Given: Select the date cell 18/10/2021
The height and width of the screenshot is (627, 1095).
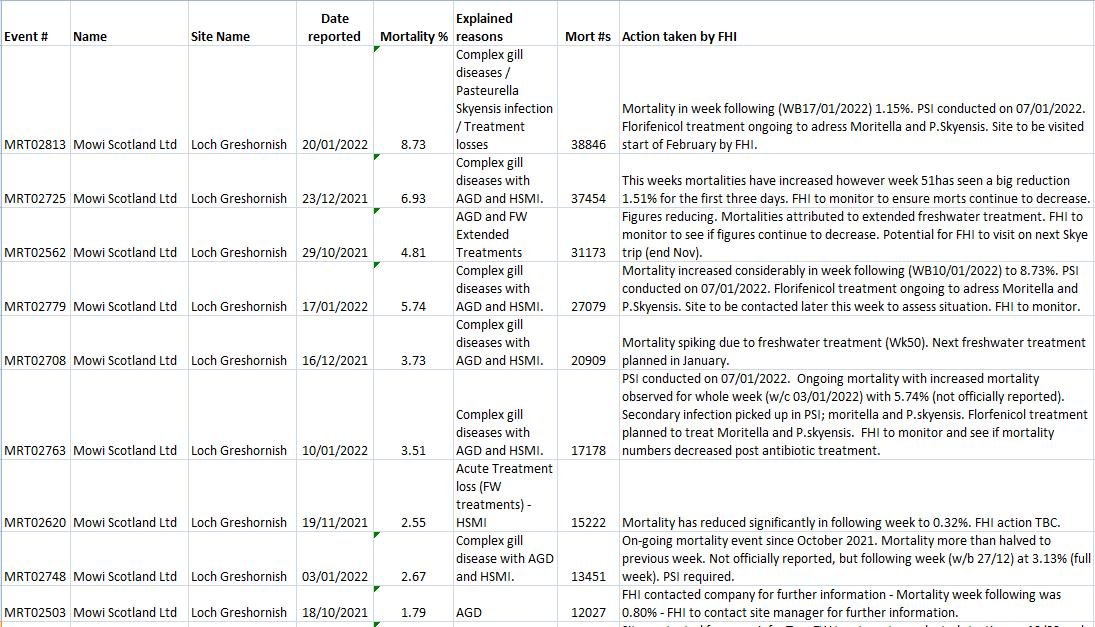Looking at the screenshot, I should 334,613.
